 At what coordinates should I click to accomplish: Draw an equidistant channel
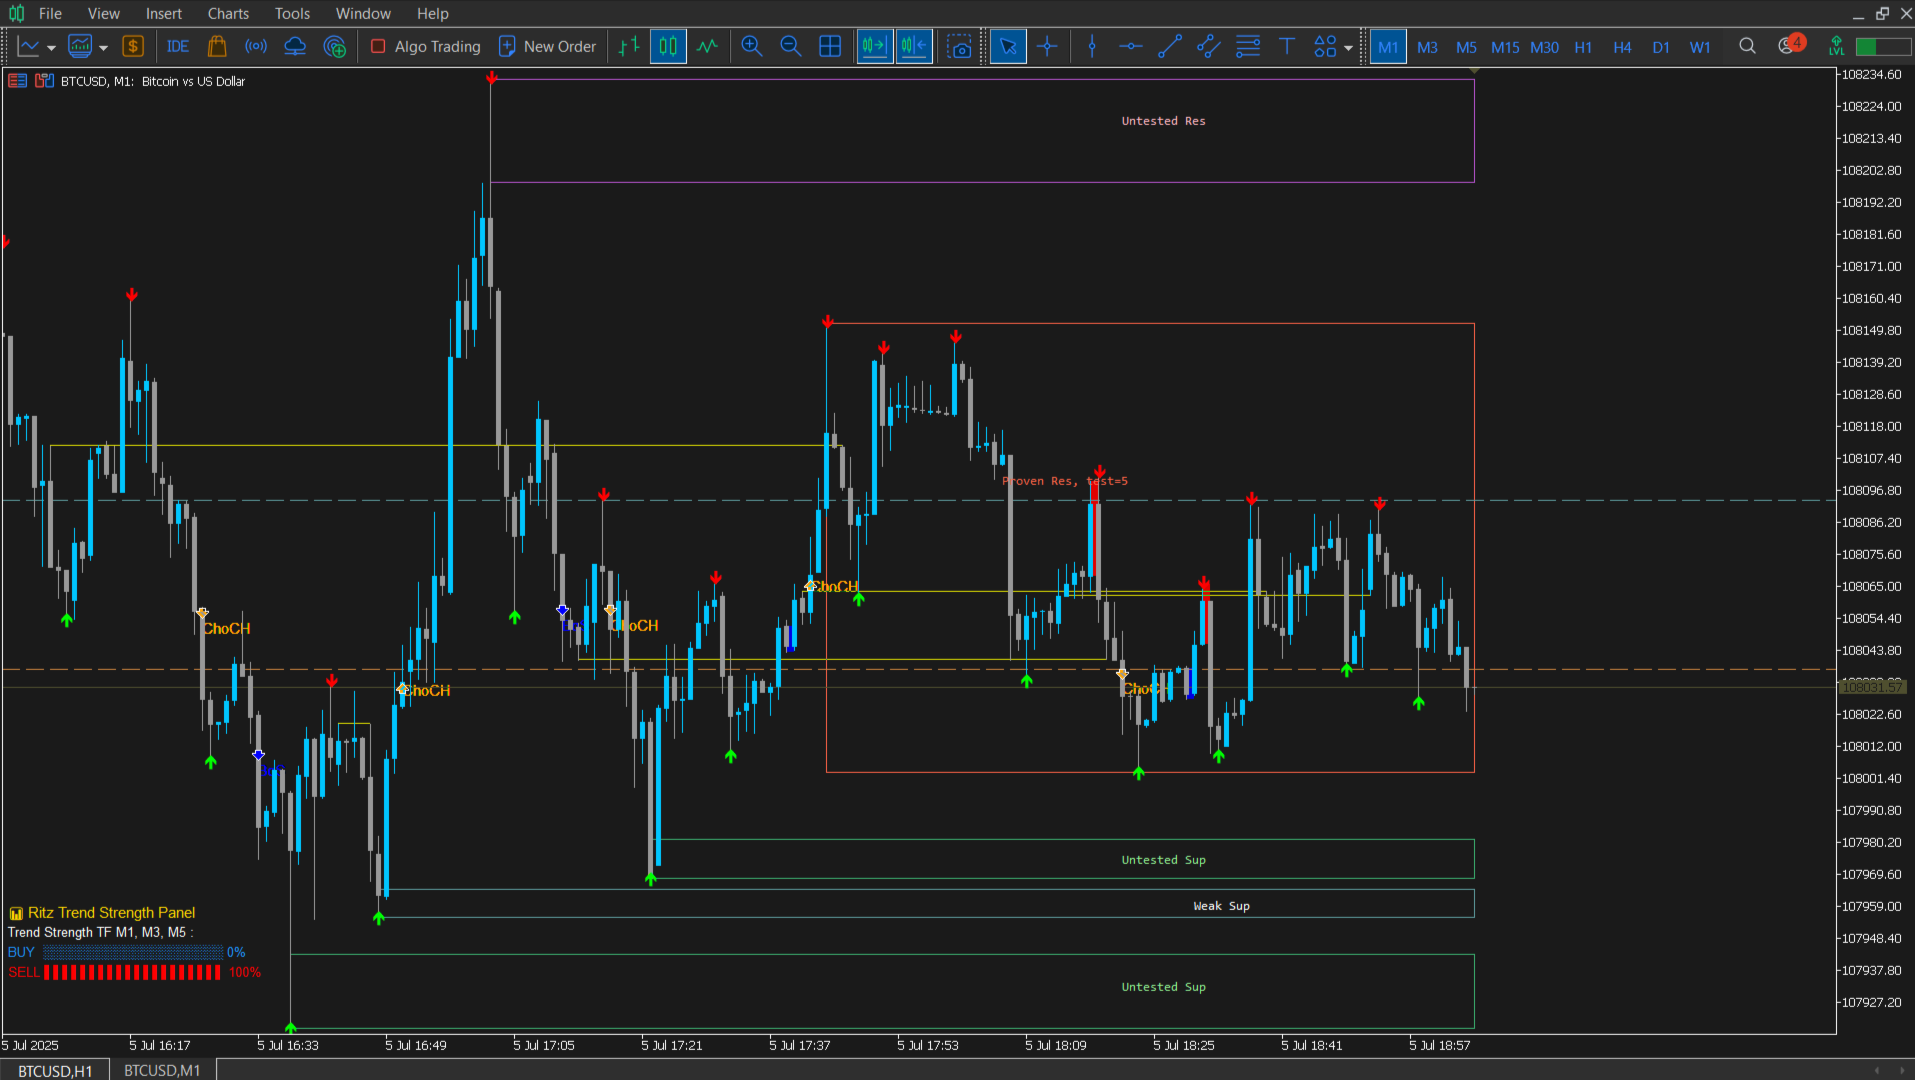coord(1209,47)
